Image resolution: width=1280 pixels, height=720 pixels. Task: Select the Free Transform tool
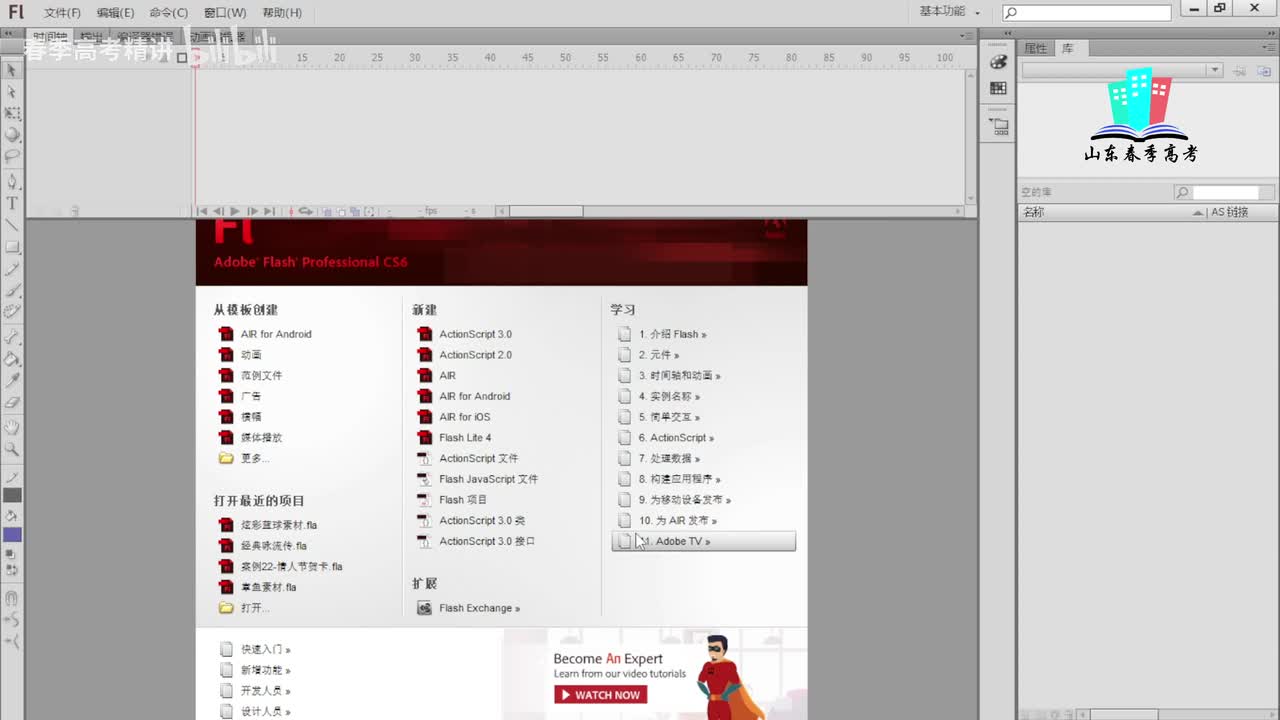(12, 114)
